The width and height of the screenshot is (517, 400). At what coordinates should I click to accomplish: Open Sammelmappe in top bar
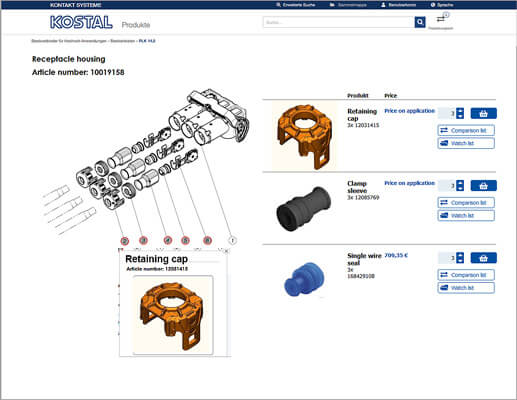pyautogui.click(x=348, y=5)
